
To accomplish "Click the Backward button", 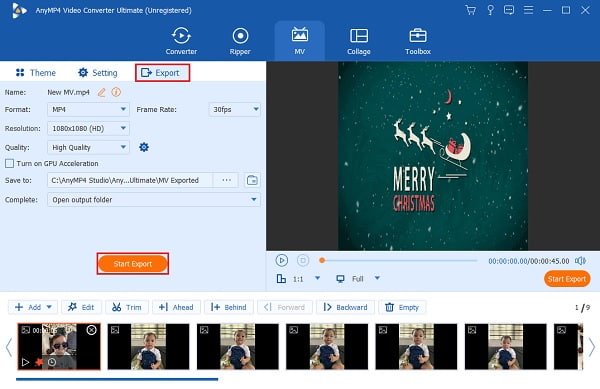I will click(346, 307).
